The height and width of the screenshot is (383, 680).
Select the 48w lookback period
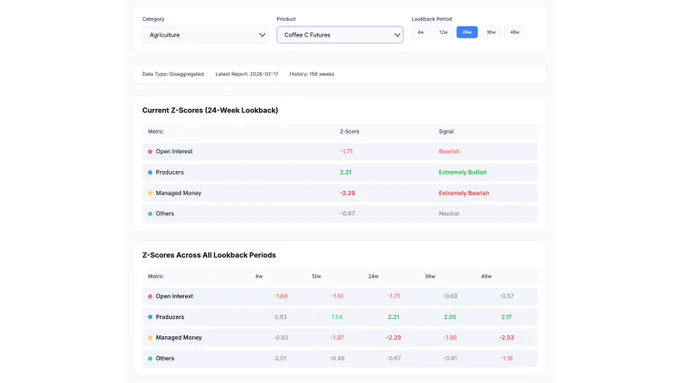coord(515,32)
